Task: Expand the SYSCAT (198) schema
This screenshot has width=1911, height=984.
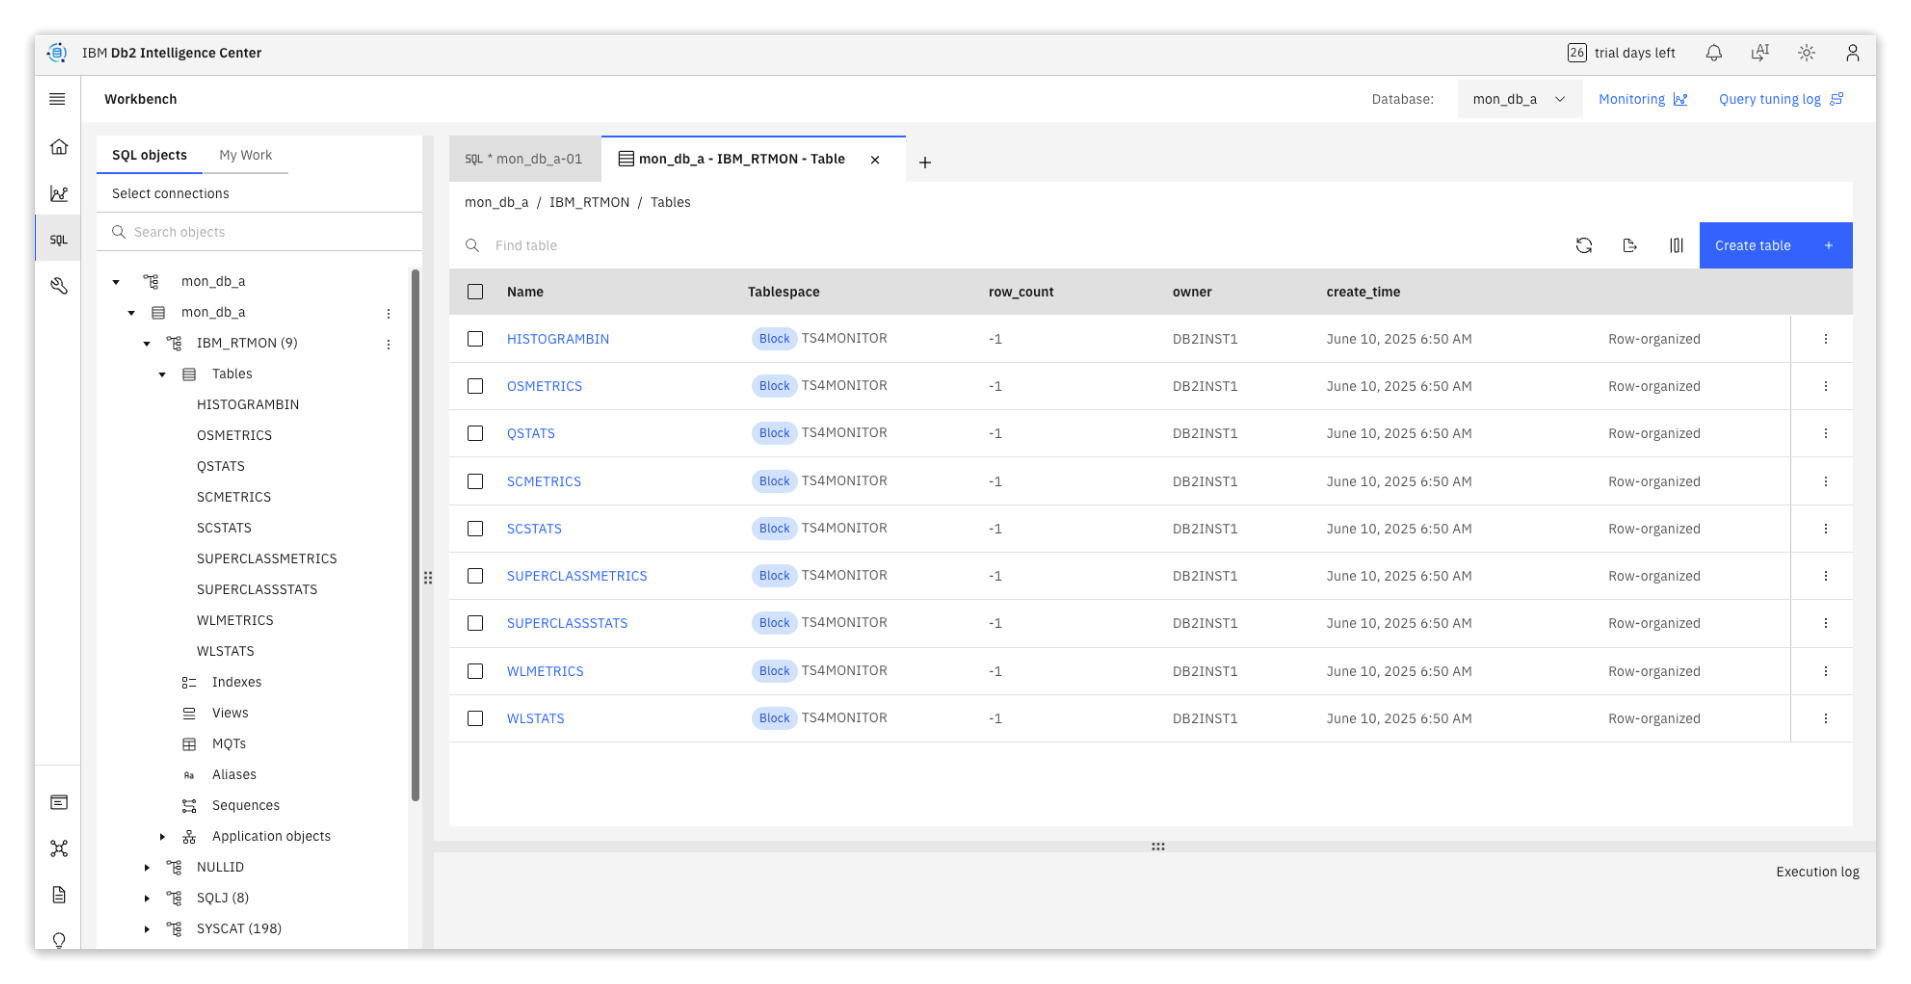Action: click(147, 929)
